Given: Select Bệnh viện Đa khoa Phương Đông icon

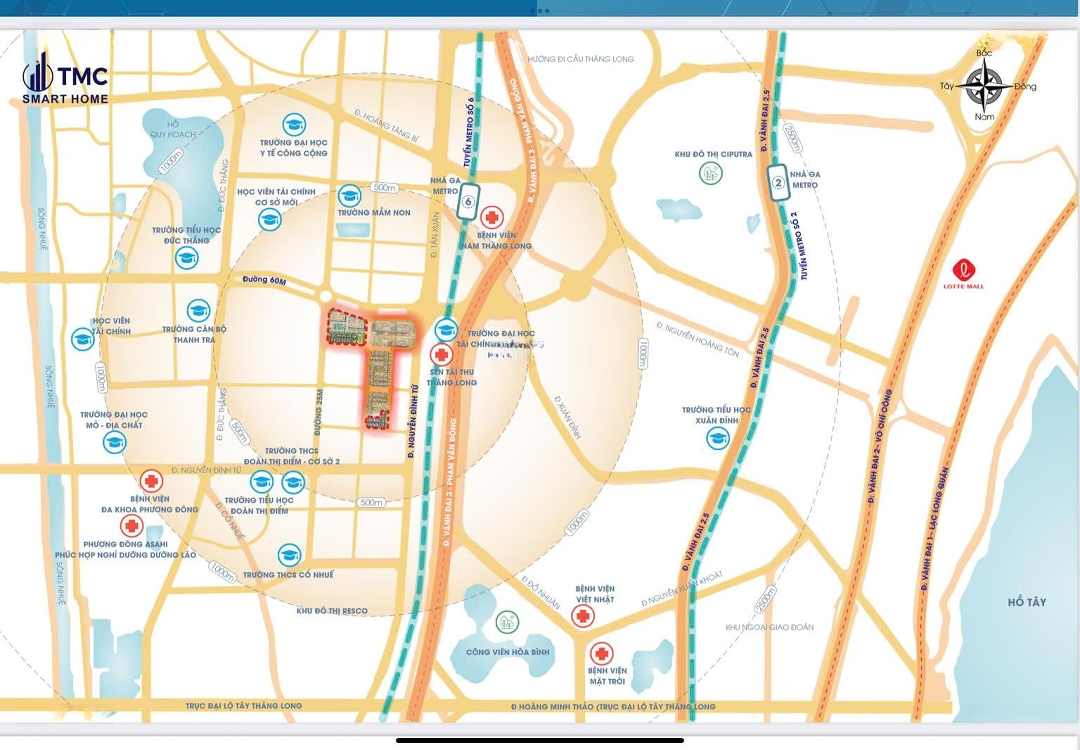Looking at the screenshot, I should pos(151,482).
